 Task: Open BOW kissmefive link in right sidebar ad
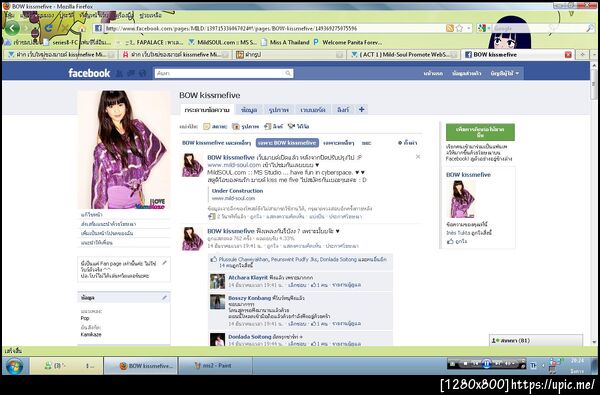pos(468,175)
